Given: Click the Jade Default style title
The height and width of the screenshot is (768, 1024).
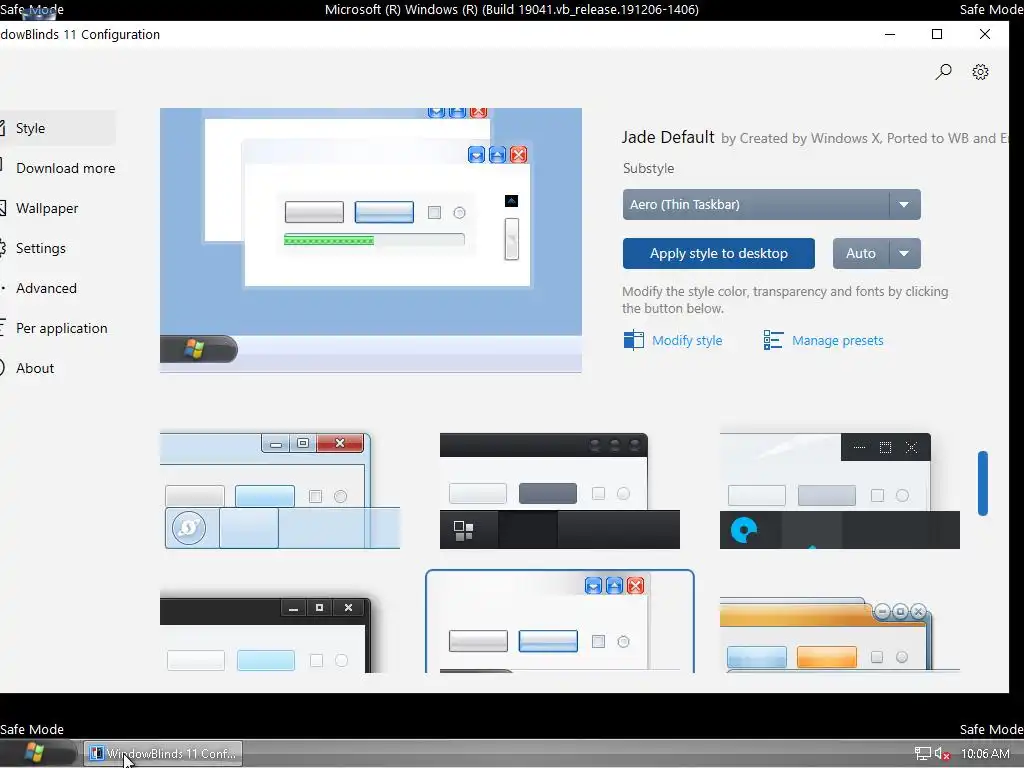Looking at the screenshot, I should pyautogui.click(x=667, y=137).
